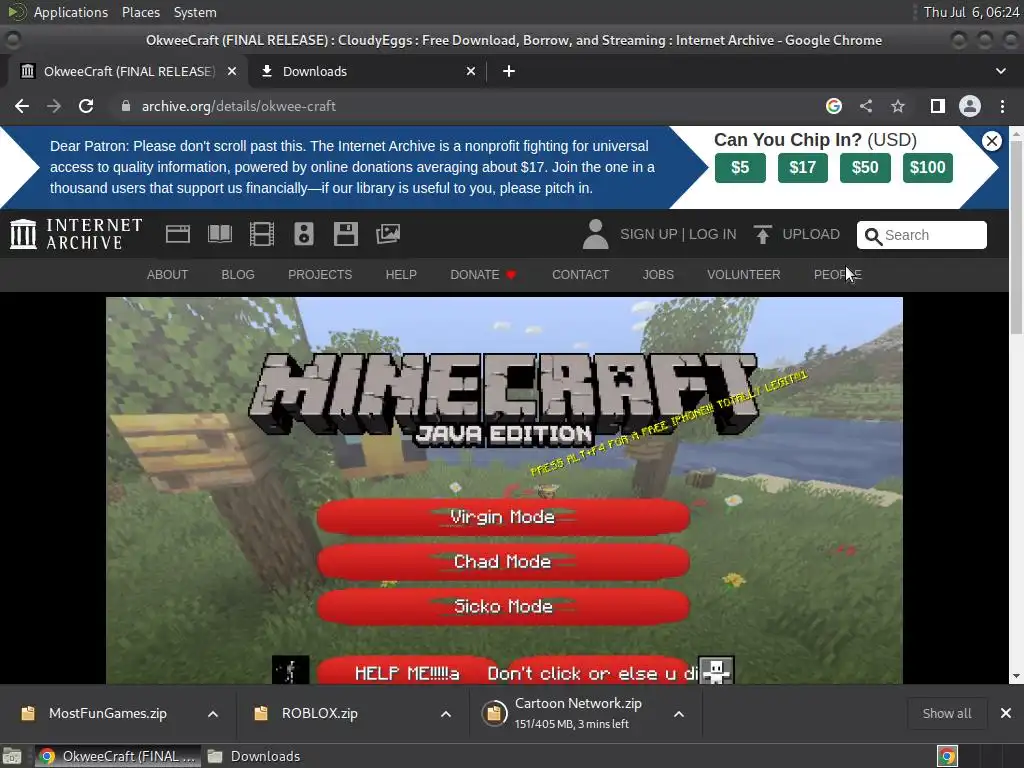The image size is (1024, 768).
Task: Click the UPLOAD link
Action: point(811,234)
